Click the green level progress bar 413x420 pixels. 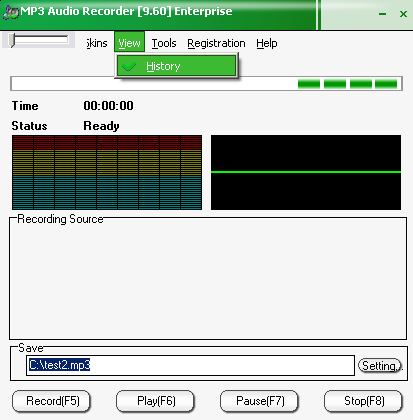tap(206, 84)
